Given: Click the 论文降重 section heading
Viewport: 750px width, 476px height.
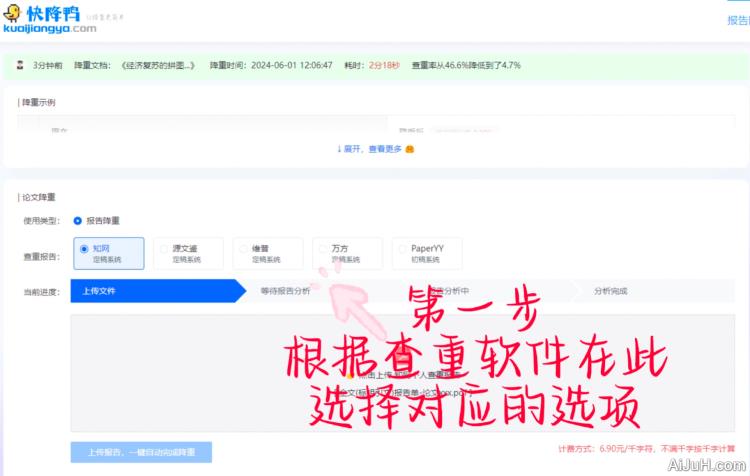Looking at the screenshot, I should point(39,197).
